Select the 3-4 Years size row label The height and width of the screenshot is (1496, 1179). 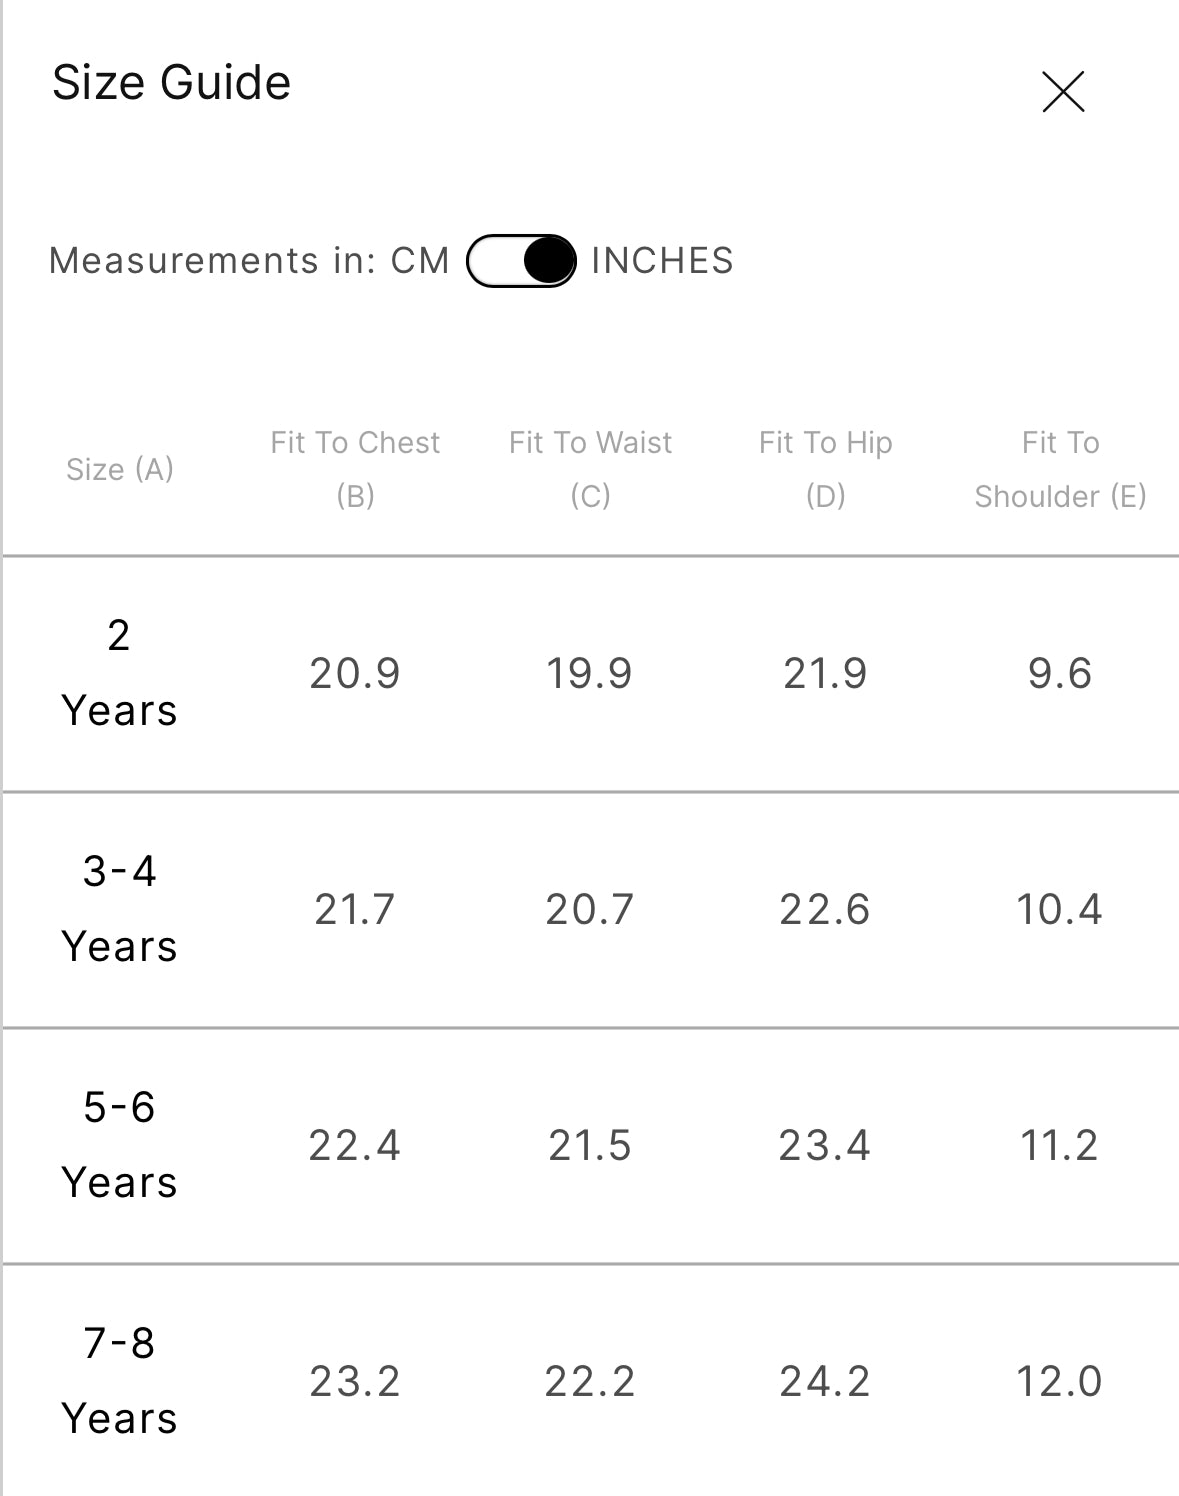pyautogui.click(x=119, y=909)
